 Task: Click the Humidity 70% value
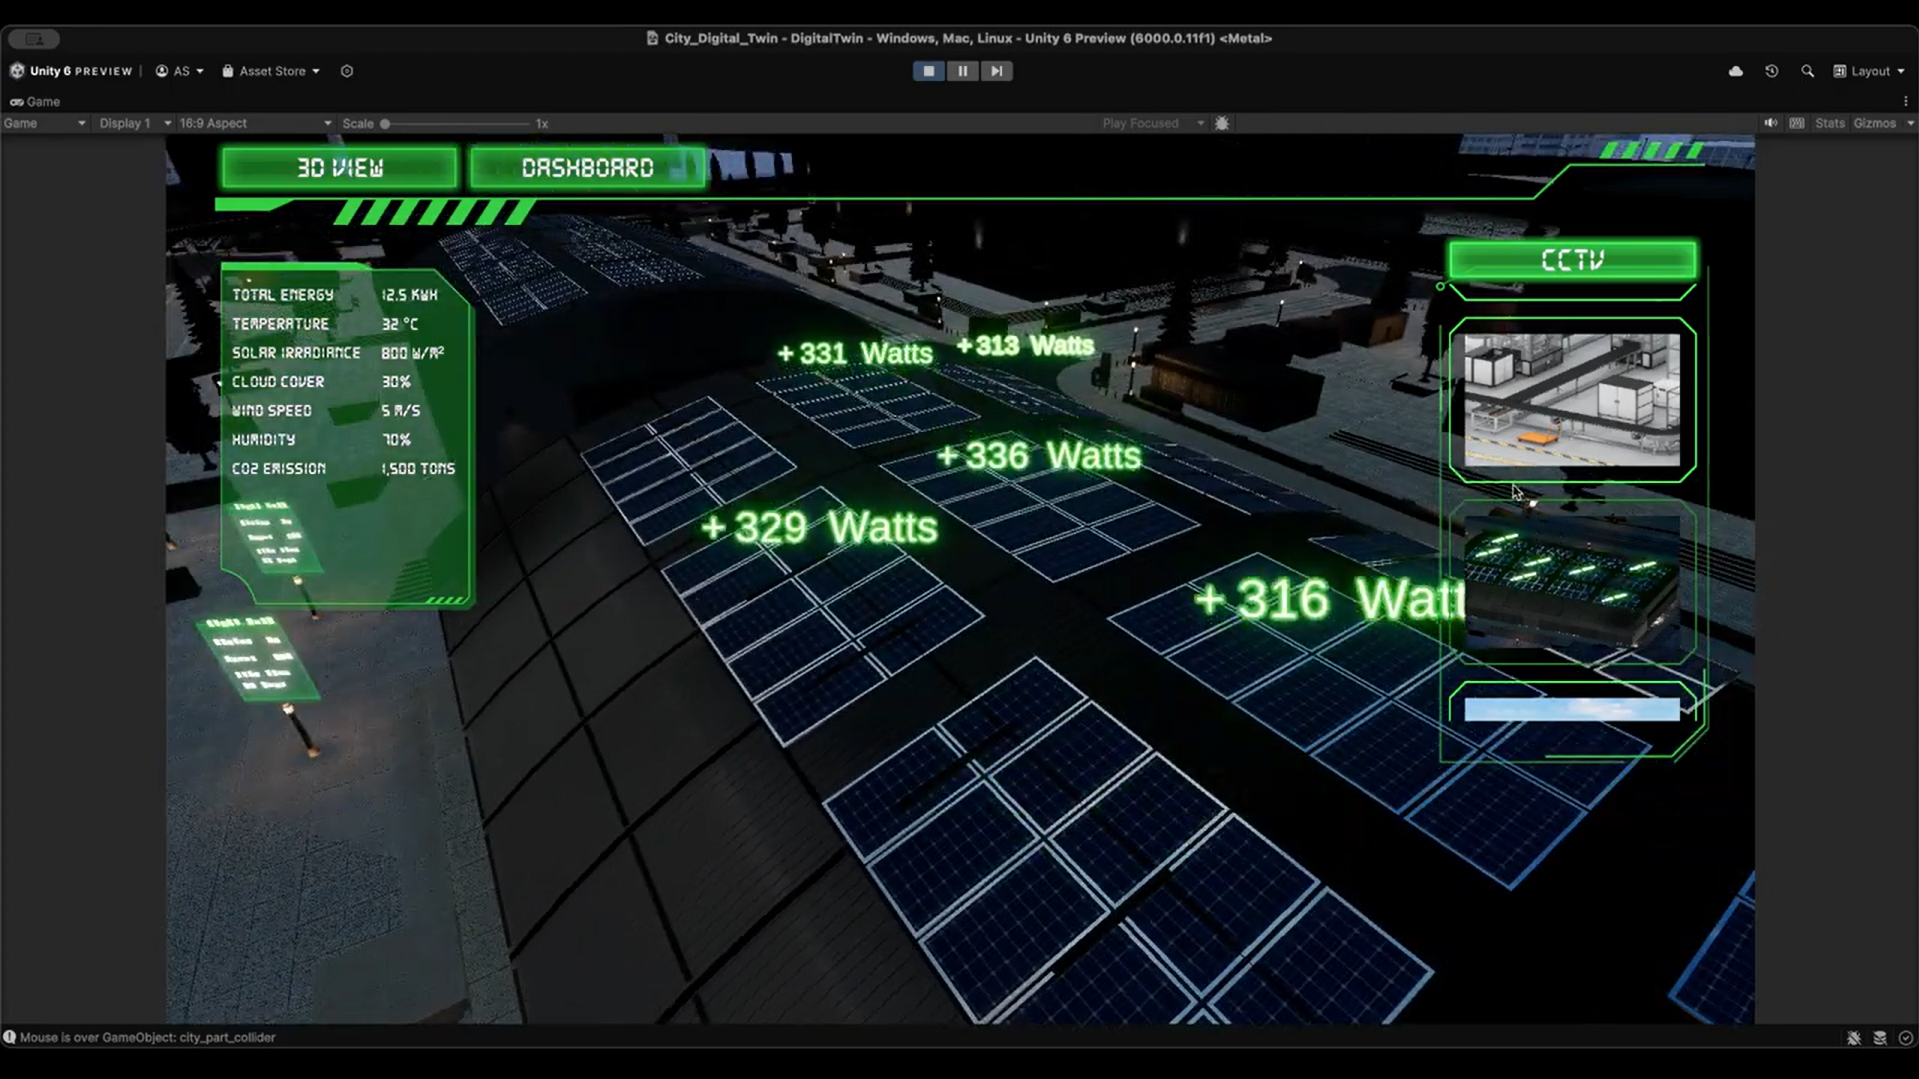click(396, 440)
